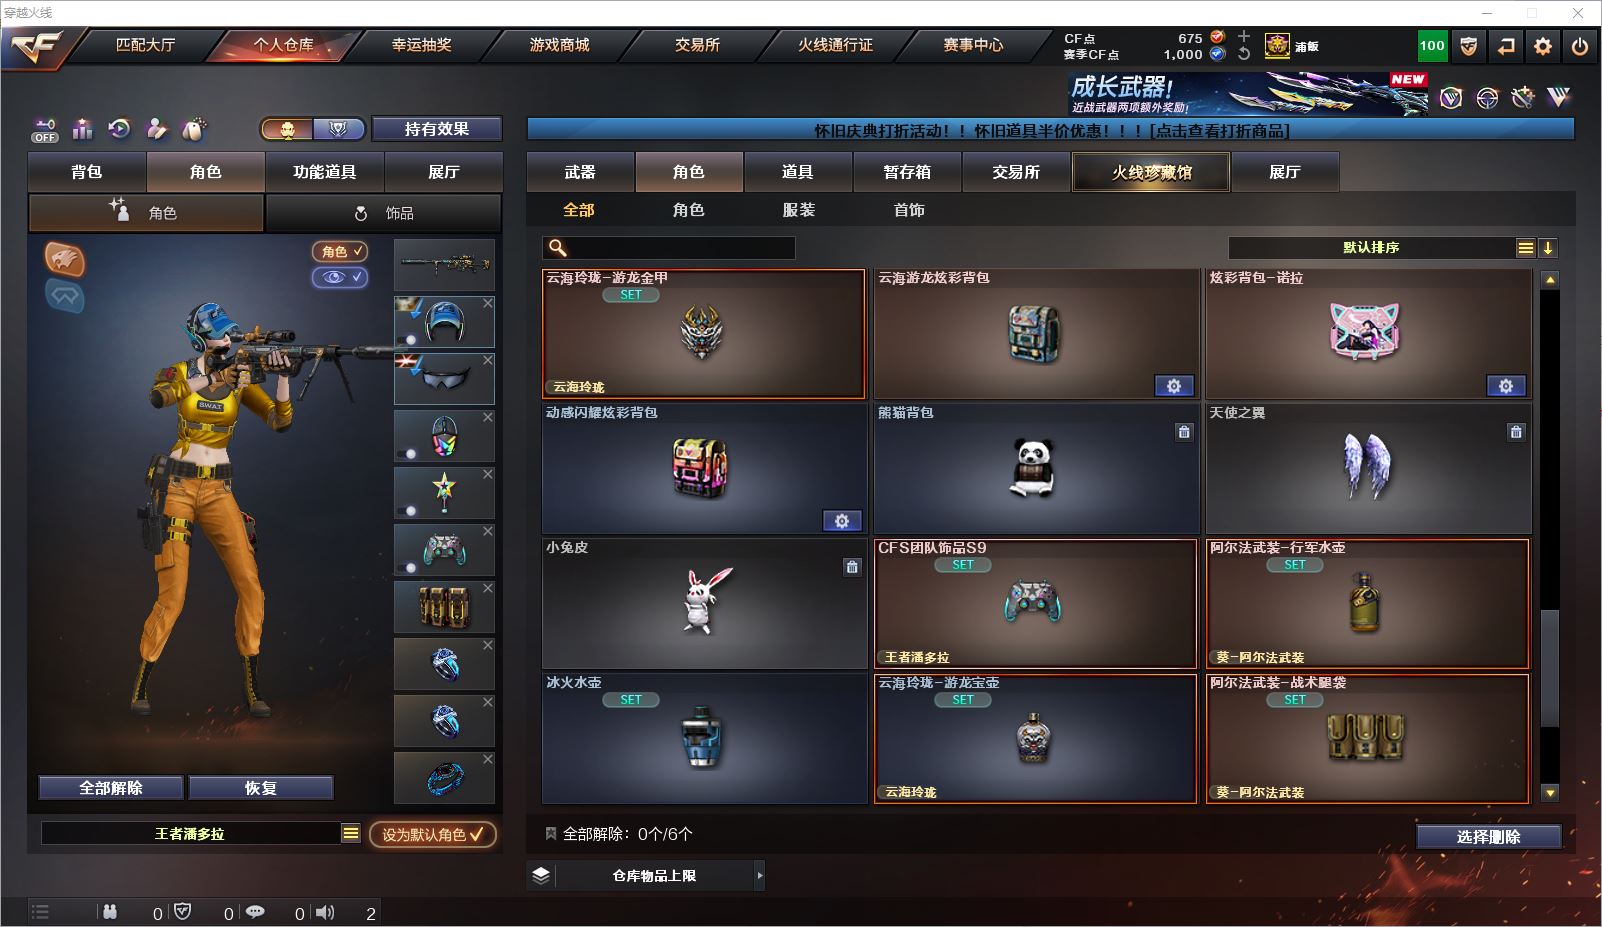Expand the 仓库物品上限 arrow
The image size is (1602, 927).
tap(759, 875)
